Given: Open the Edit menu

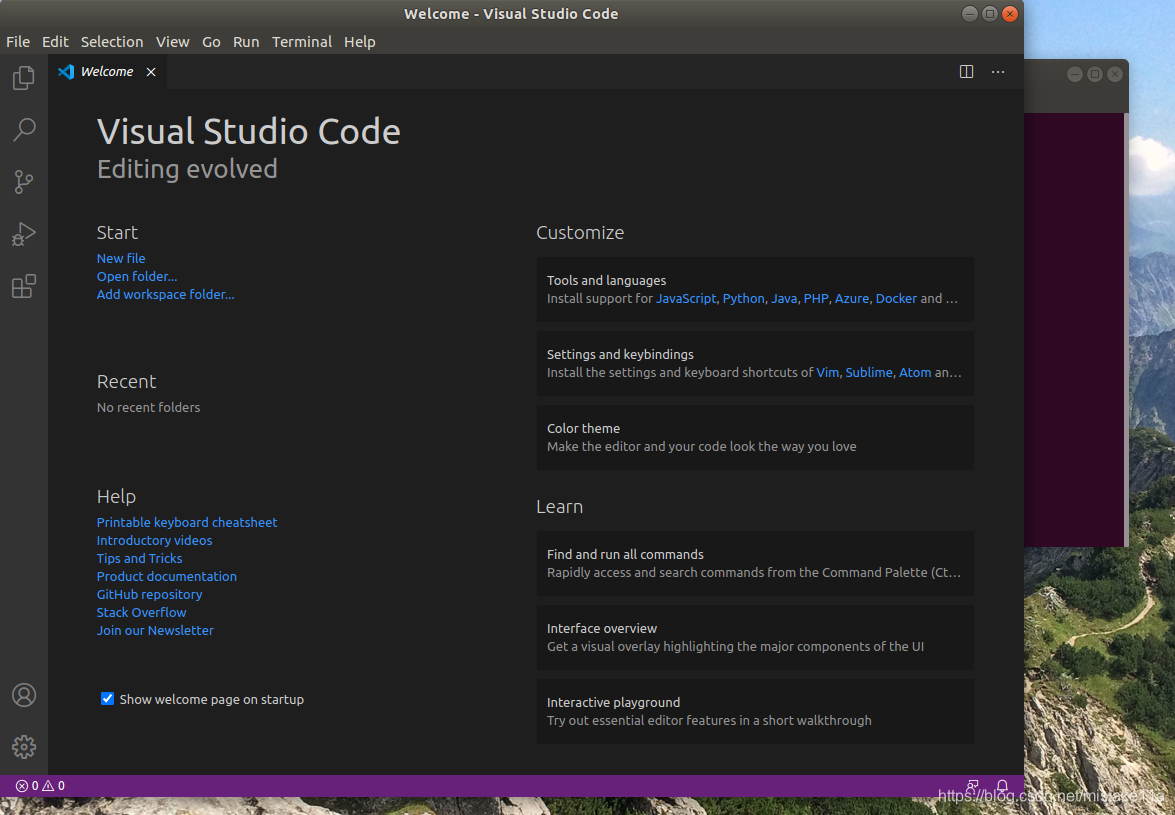Looking at the screenshot, I should click(x=55, y=42).
